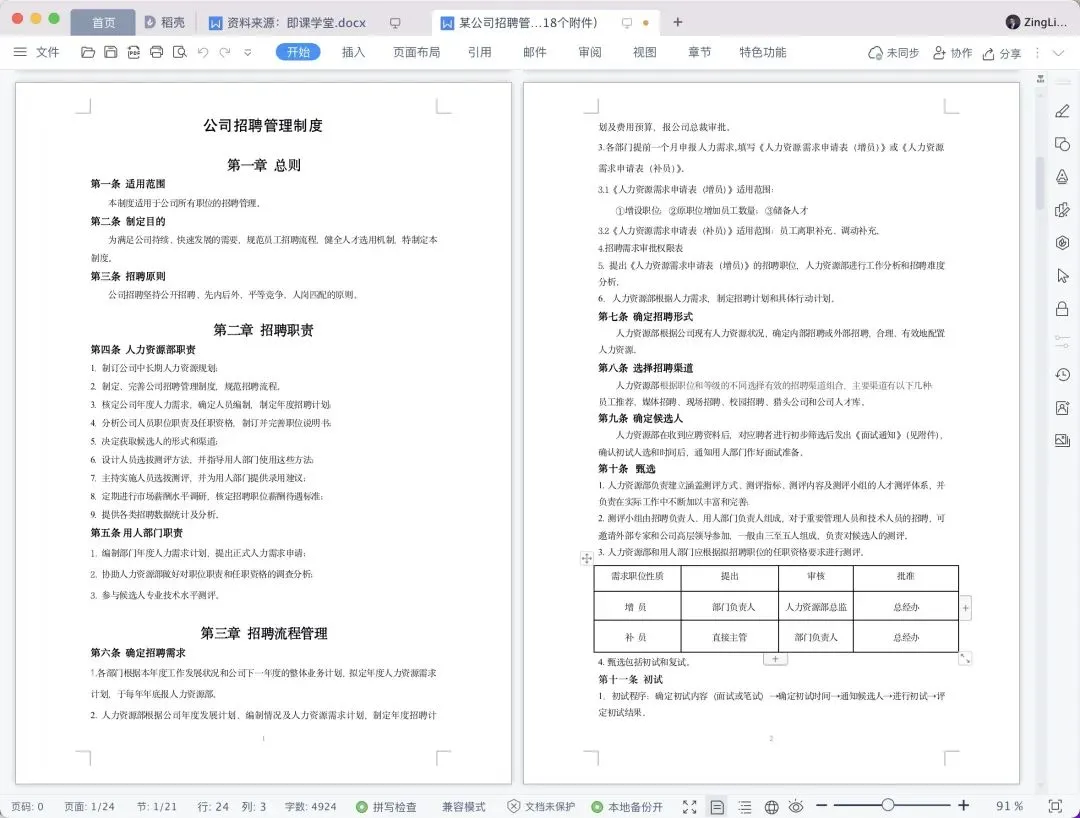Add a new tab with plus button

click(x=678, y=22)
